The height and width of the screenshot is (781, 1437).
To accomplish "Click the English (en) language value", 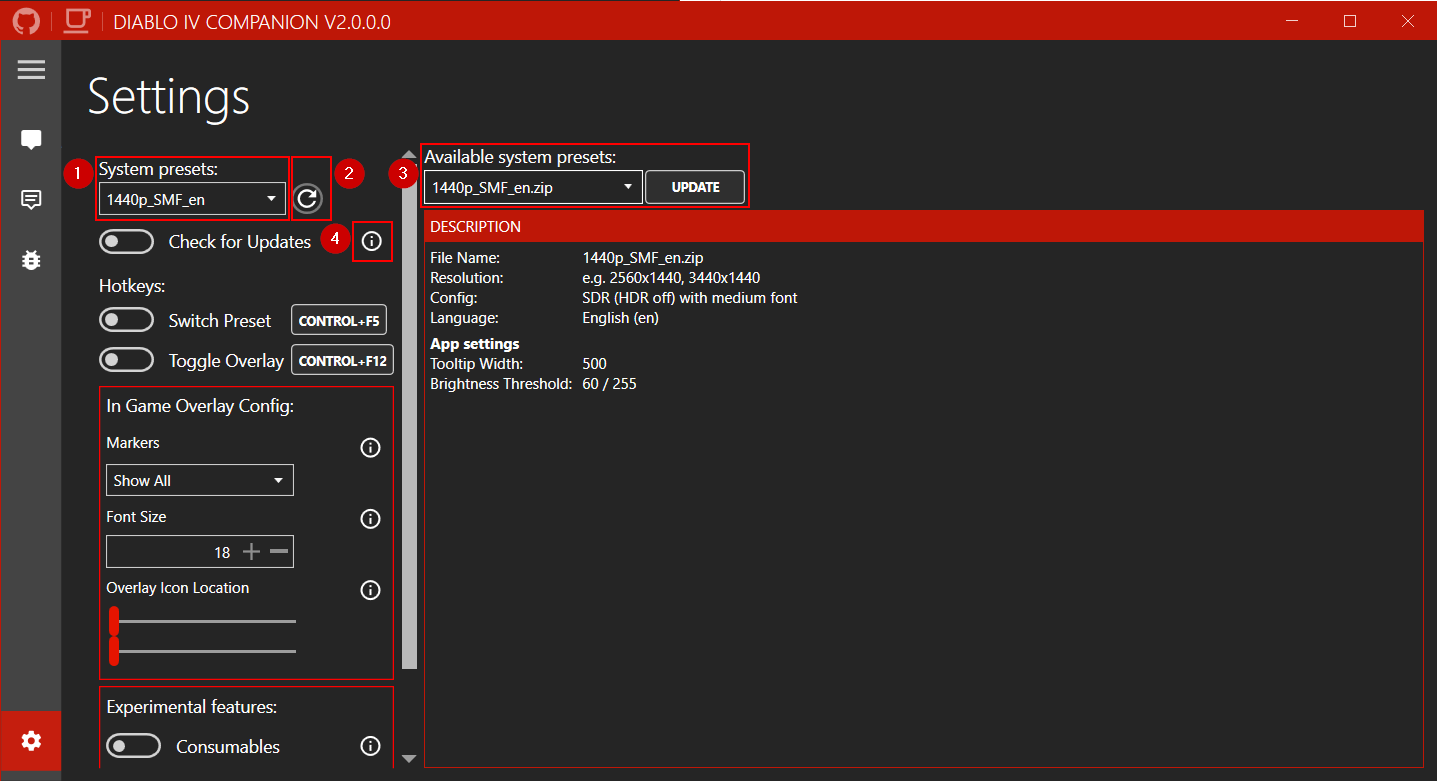I will [x=621, y=318].
